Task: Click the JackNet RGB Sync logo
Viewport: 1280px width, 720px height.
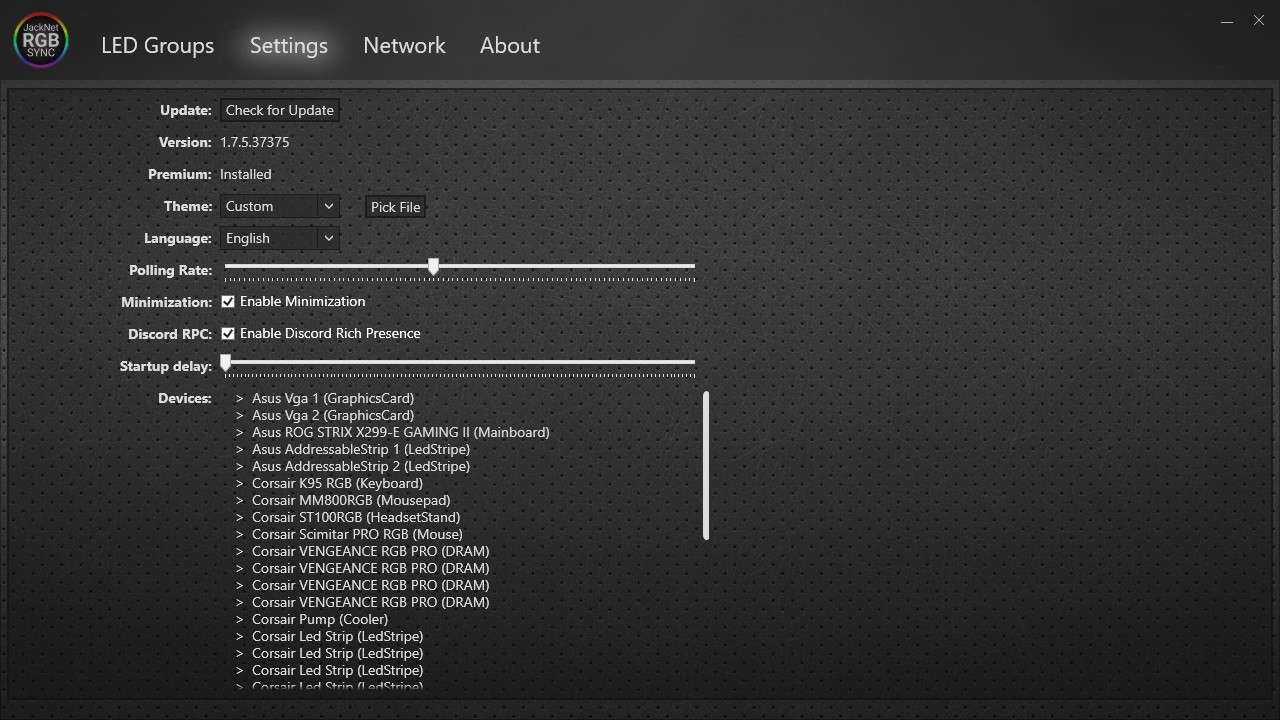Action: 41,40
